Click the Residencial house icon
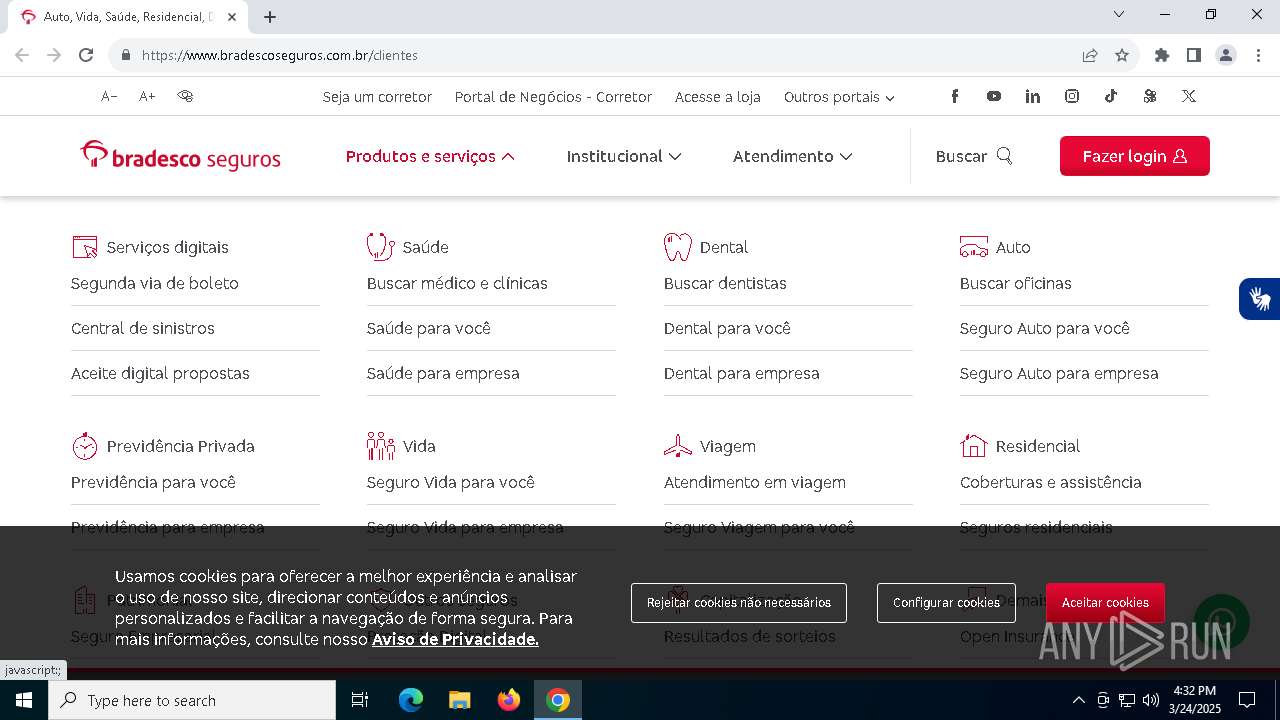The height and width of the screenshot is (720, 1280). pos(974,446)
